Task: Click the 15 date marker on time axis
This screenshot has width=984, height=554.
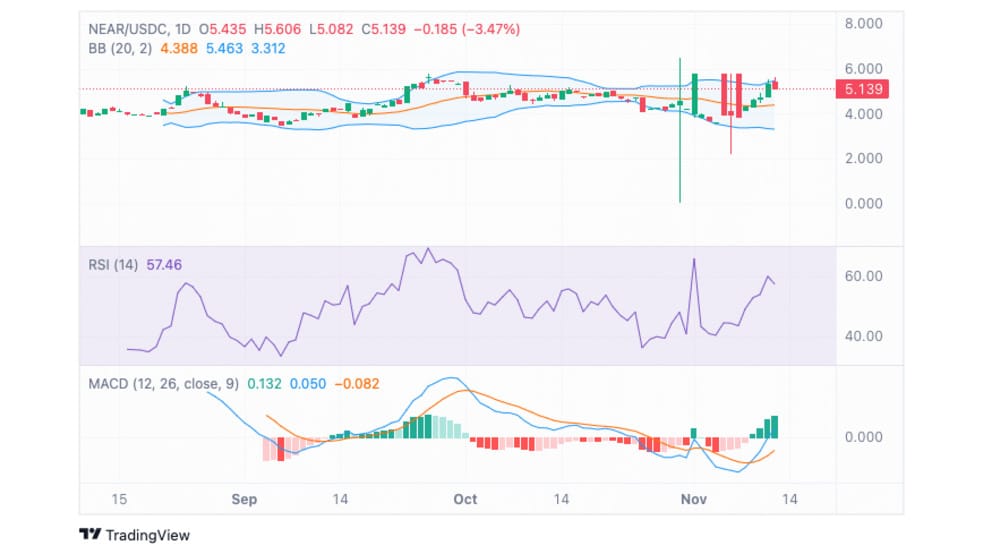Action: coord(119,499)
